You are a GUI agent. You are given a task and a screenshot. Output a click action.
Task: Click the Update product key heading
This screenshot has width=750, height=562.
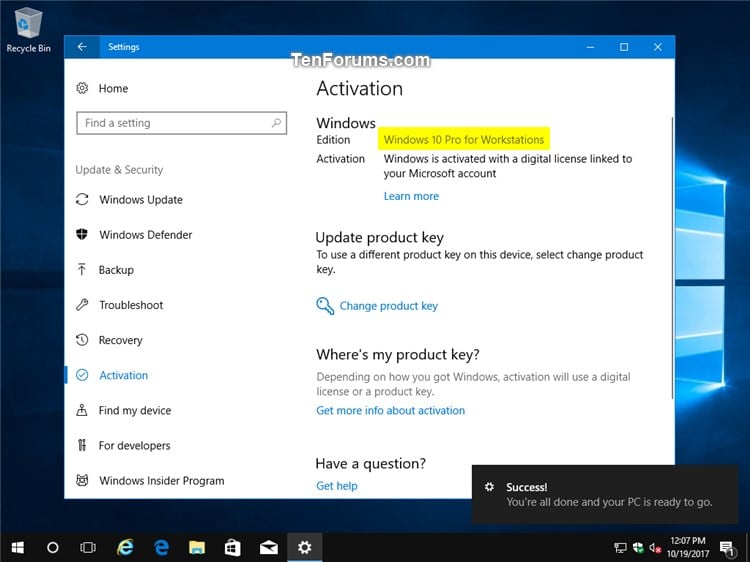coord(380,237)
